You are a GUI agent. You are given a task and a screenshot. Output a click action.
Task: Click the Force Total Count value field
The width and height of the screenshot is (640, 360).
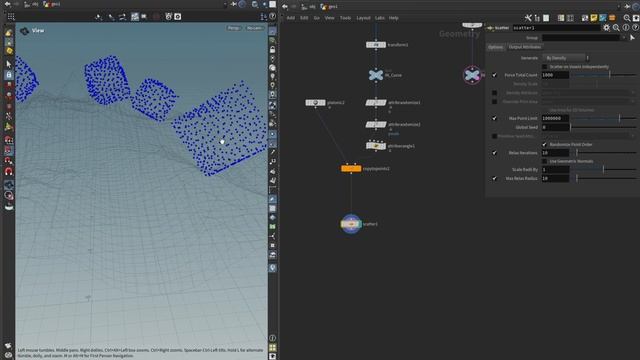(x=555, y=75)
